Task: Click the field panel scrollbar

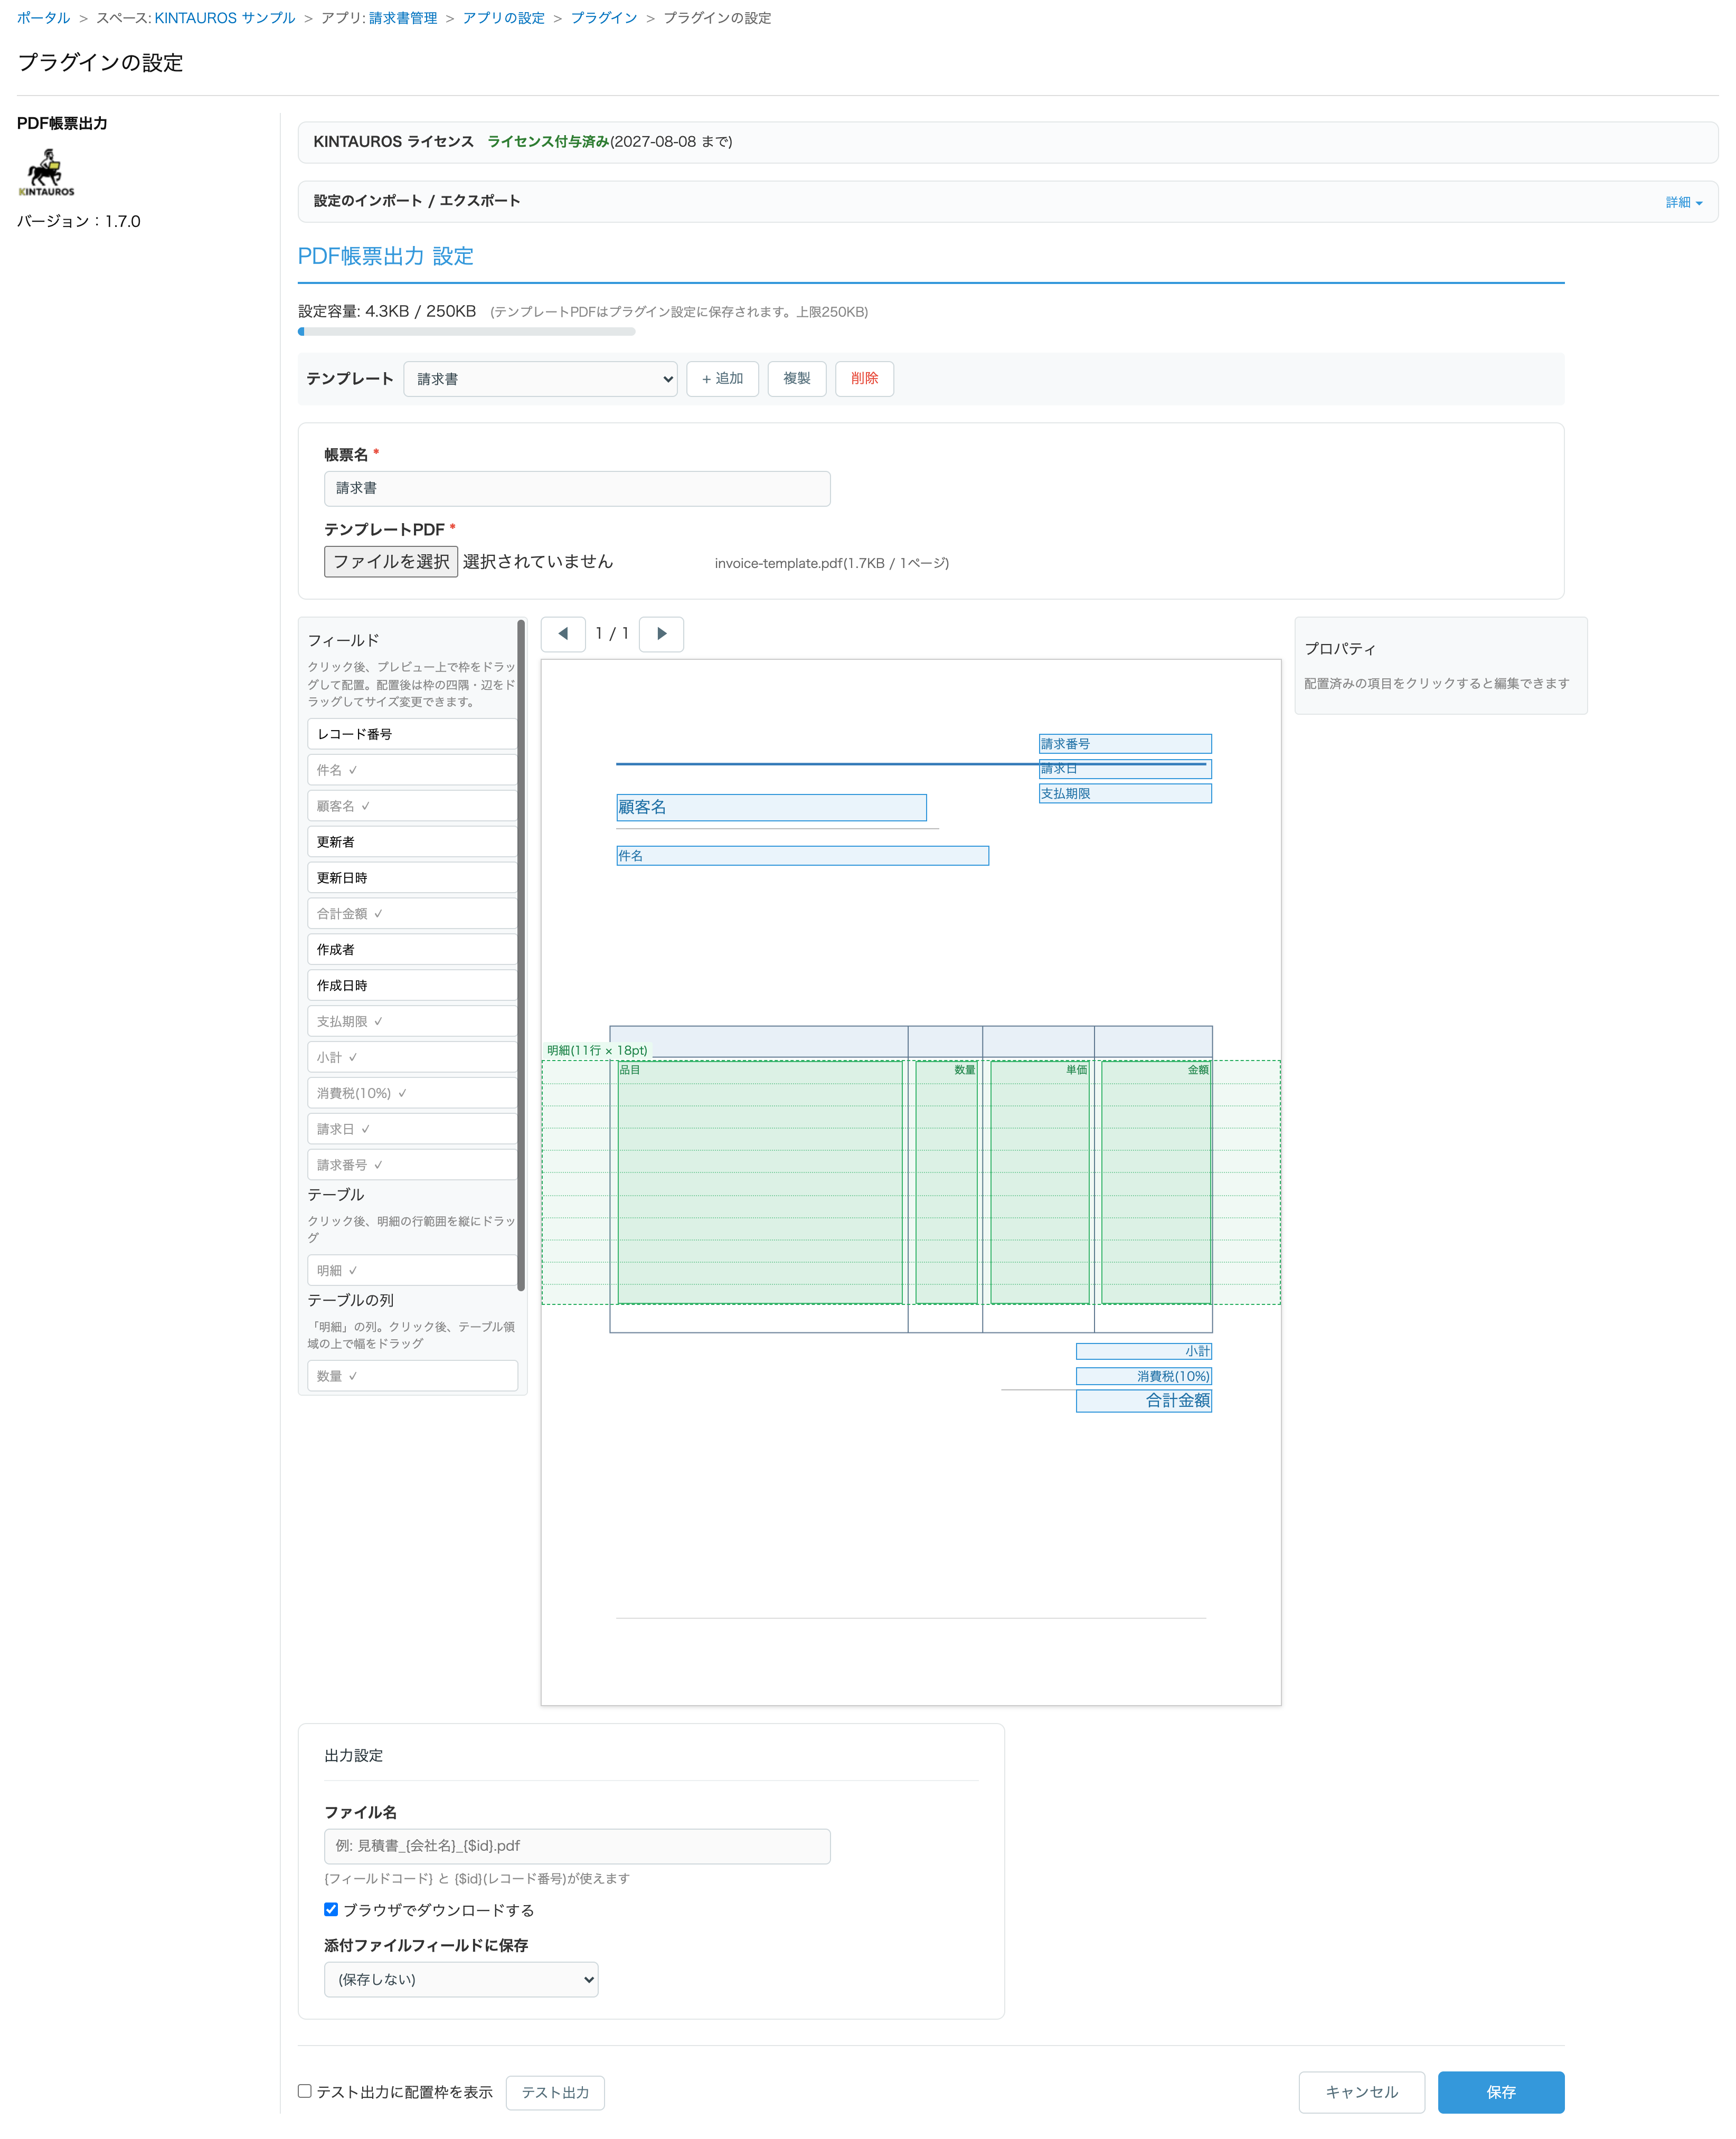Action: tap(521, 955)
